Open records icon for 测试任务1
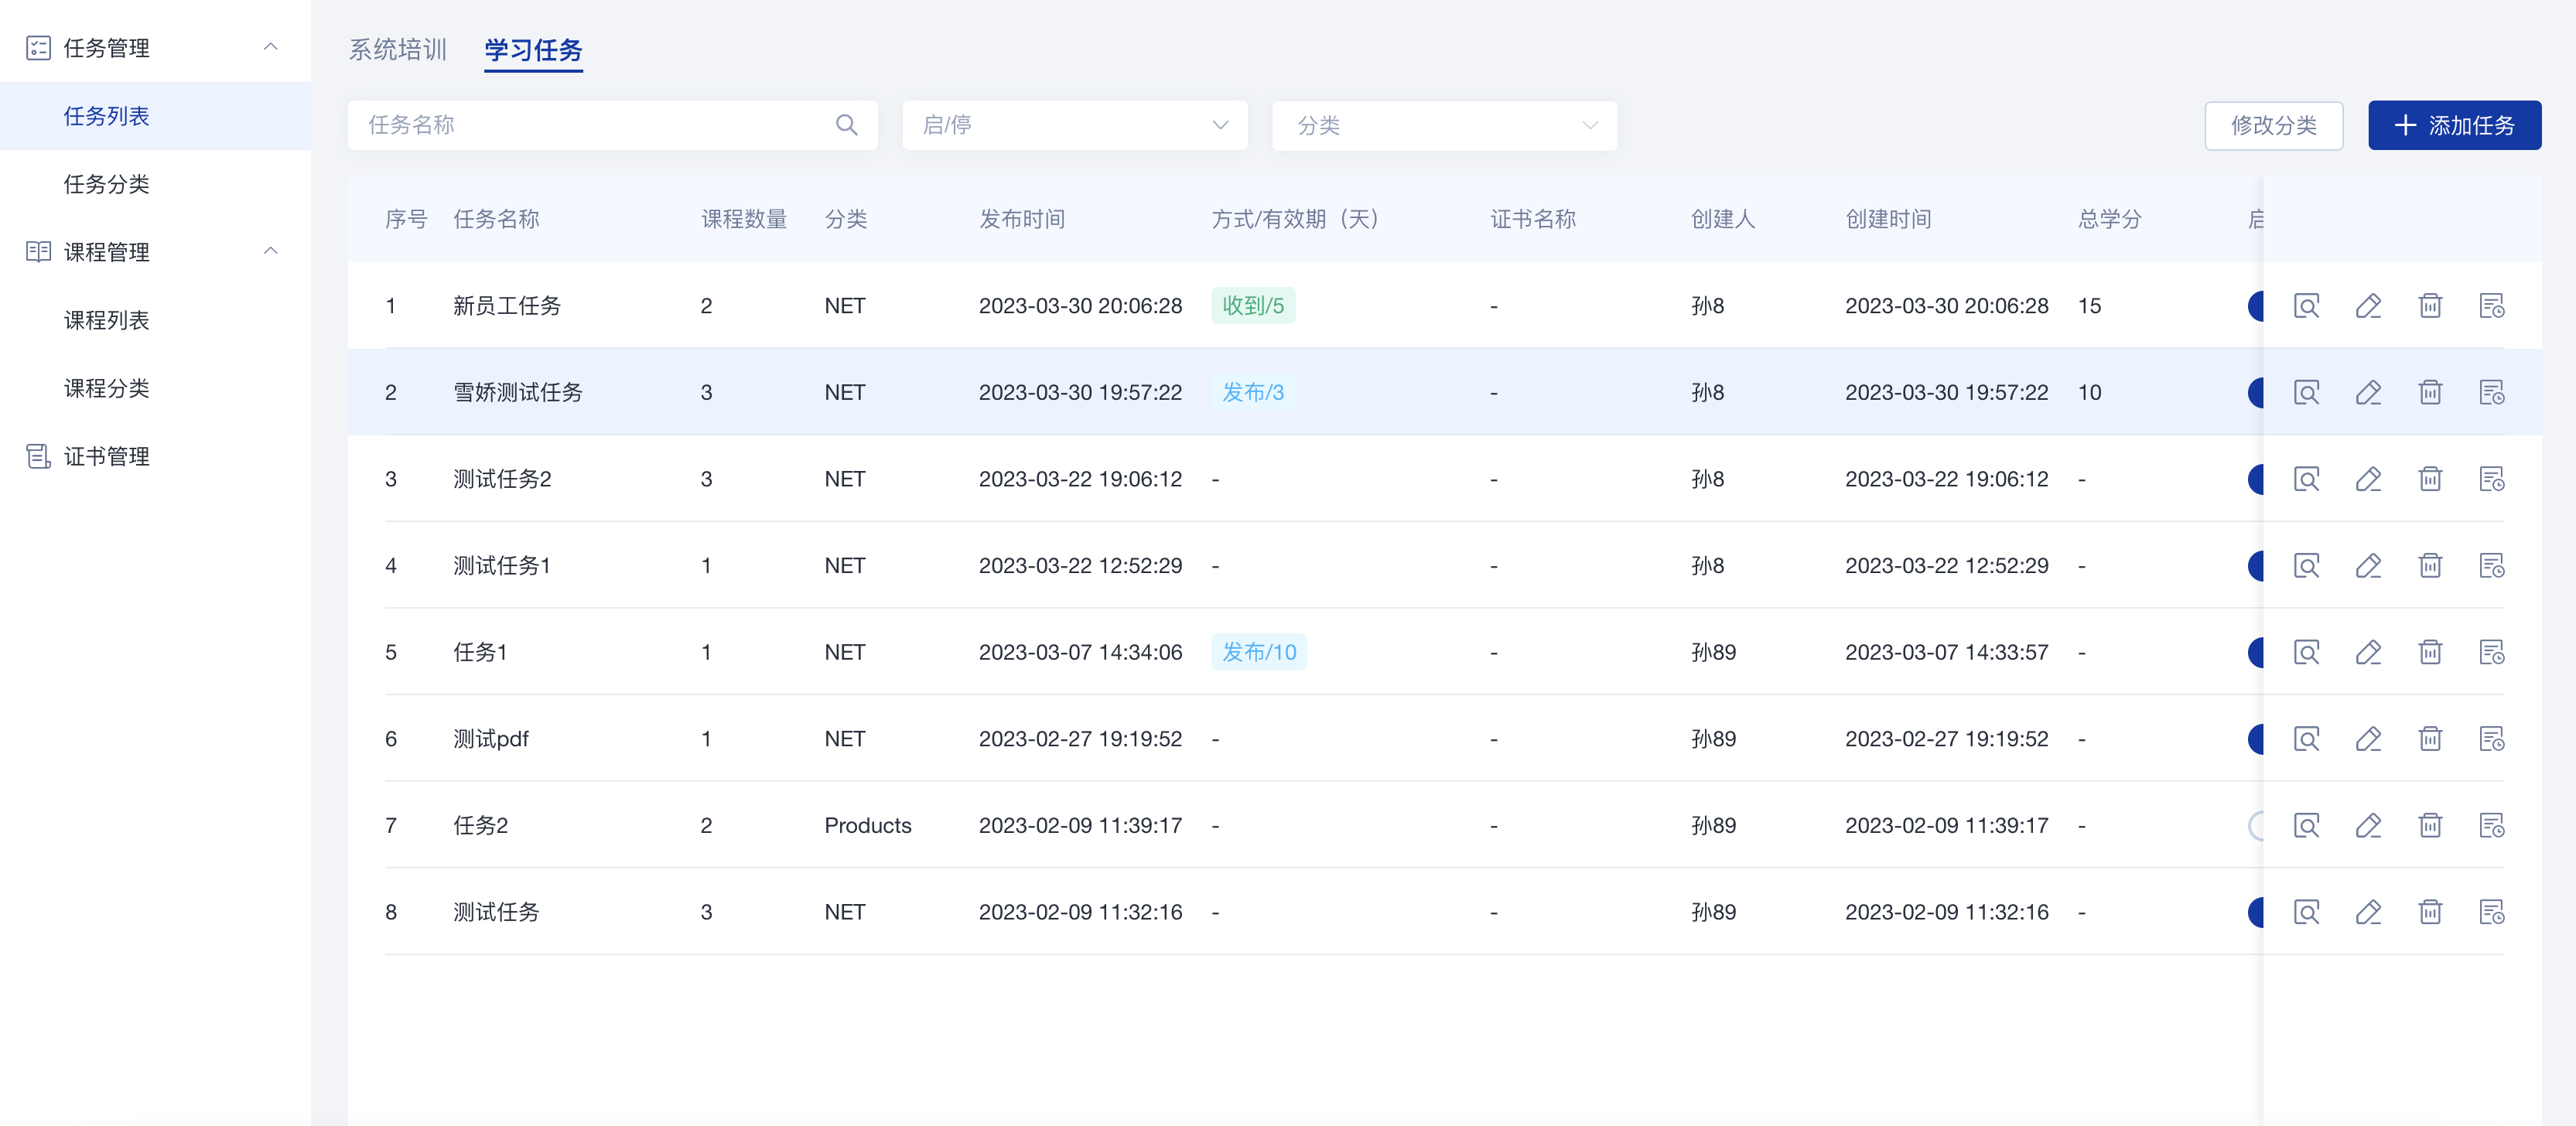 tap(2492, 566)
